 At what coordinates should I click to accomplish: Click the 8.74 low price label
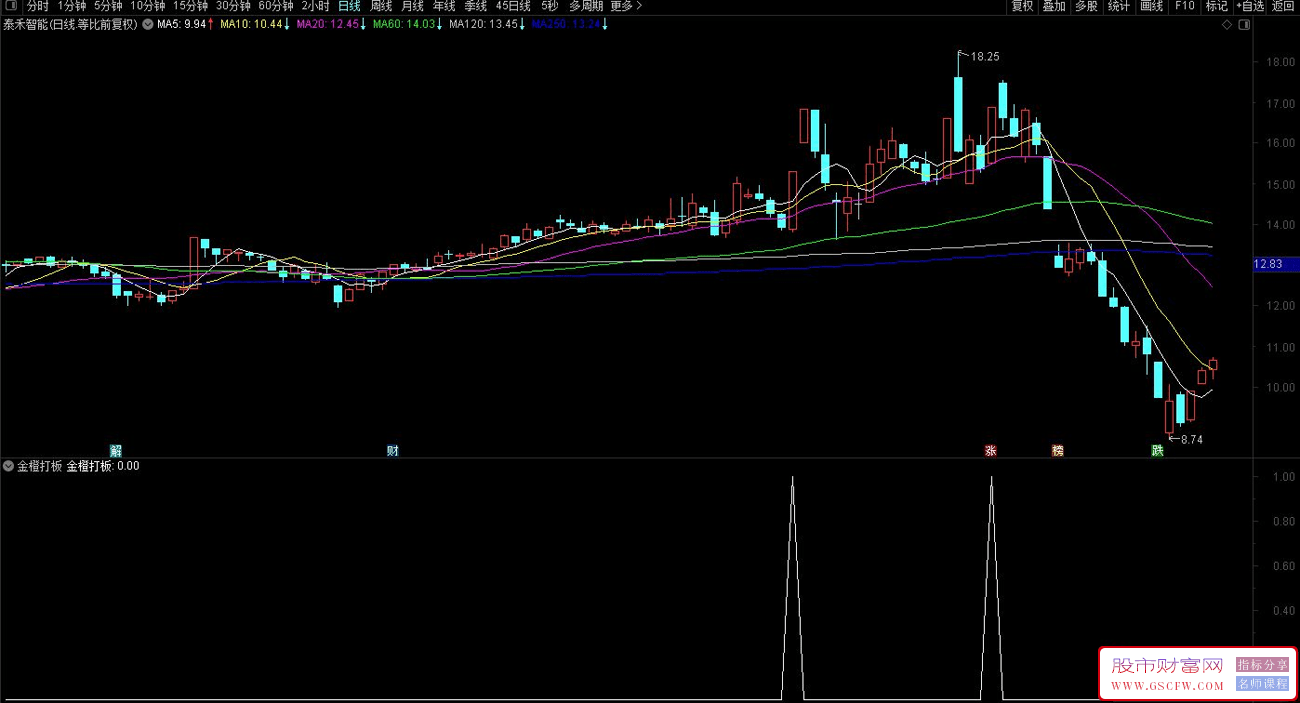1192,439
